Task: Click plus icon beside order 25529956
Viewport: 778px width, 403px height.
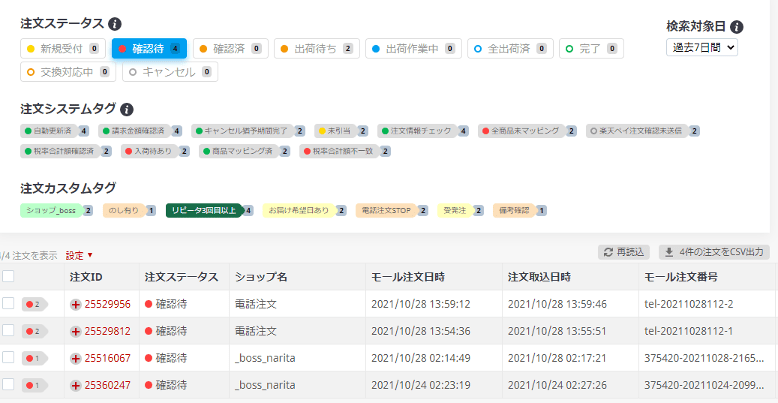Action: 76,304
